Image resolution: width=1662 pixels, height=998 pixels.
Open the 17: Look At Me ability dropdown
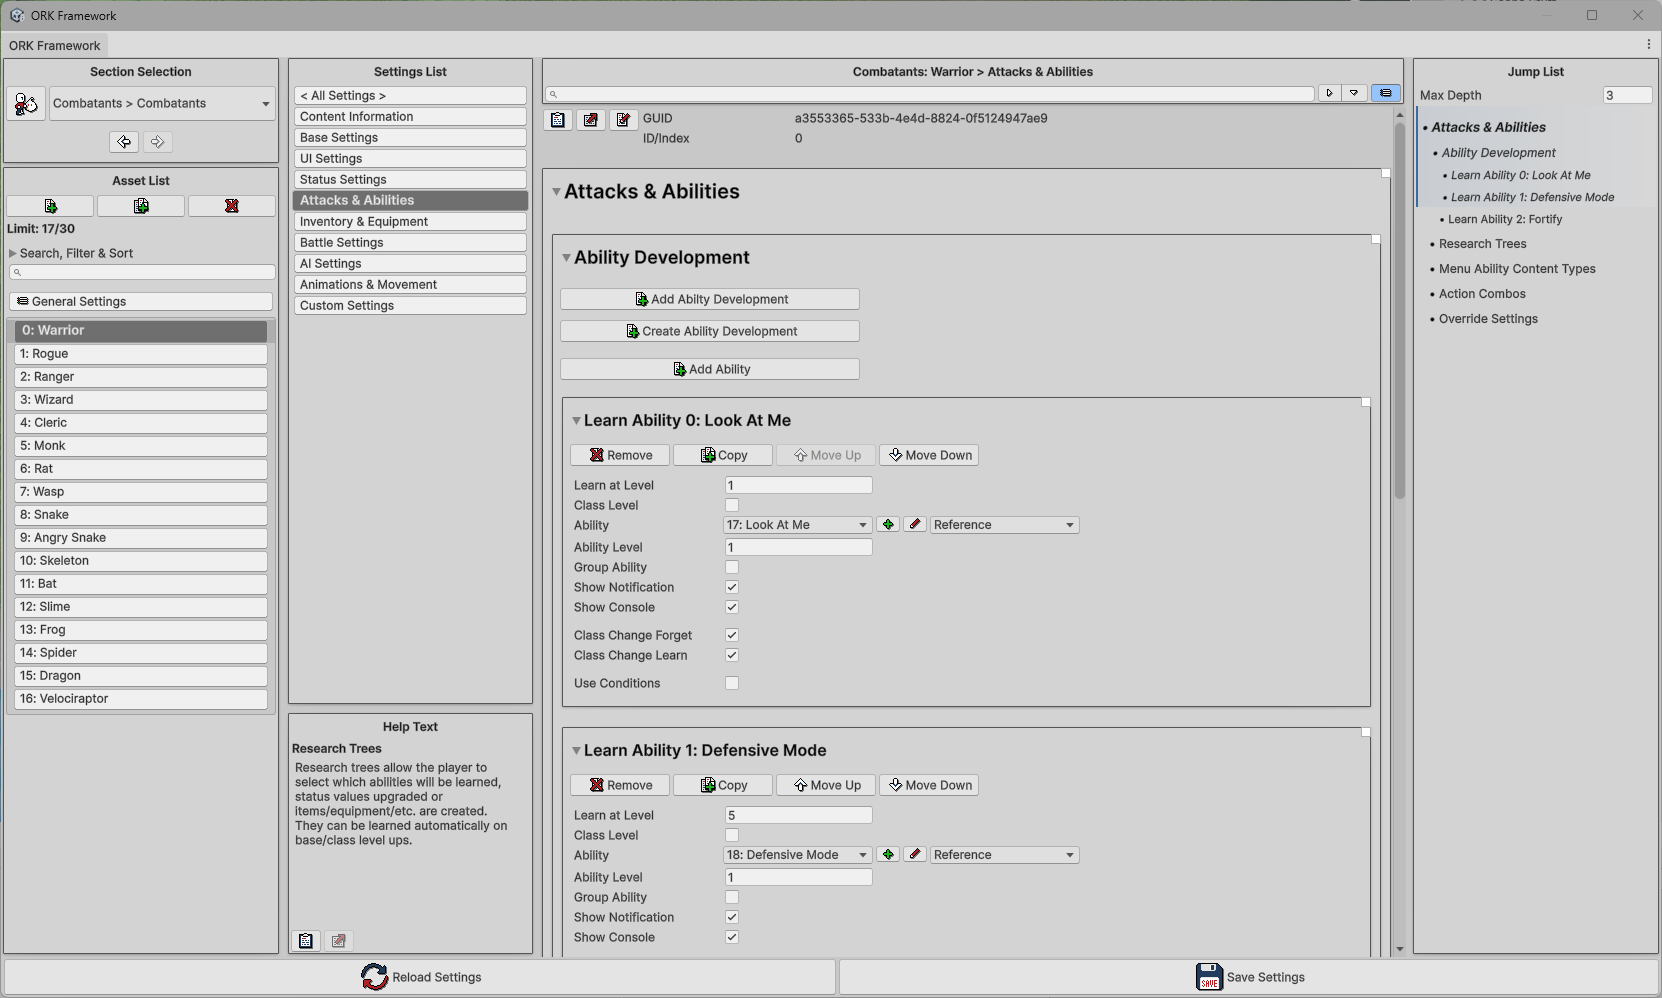click(797, 525)
